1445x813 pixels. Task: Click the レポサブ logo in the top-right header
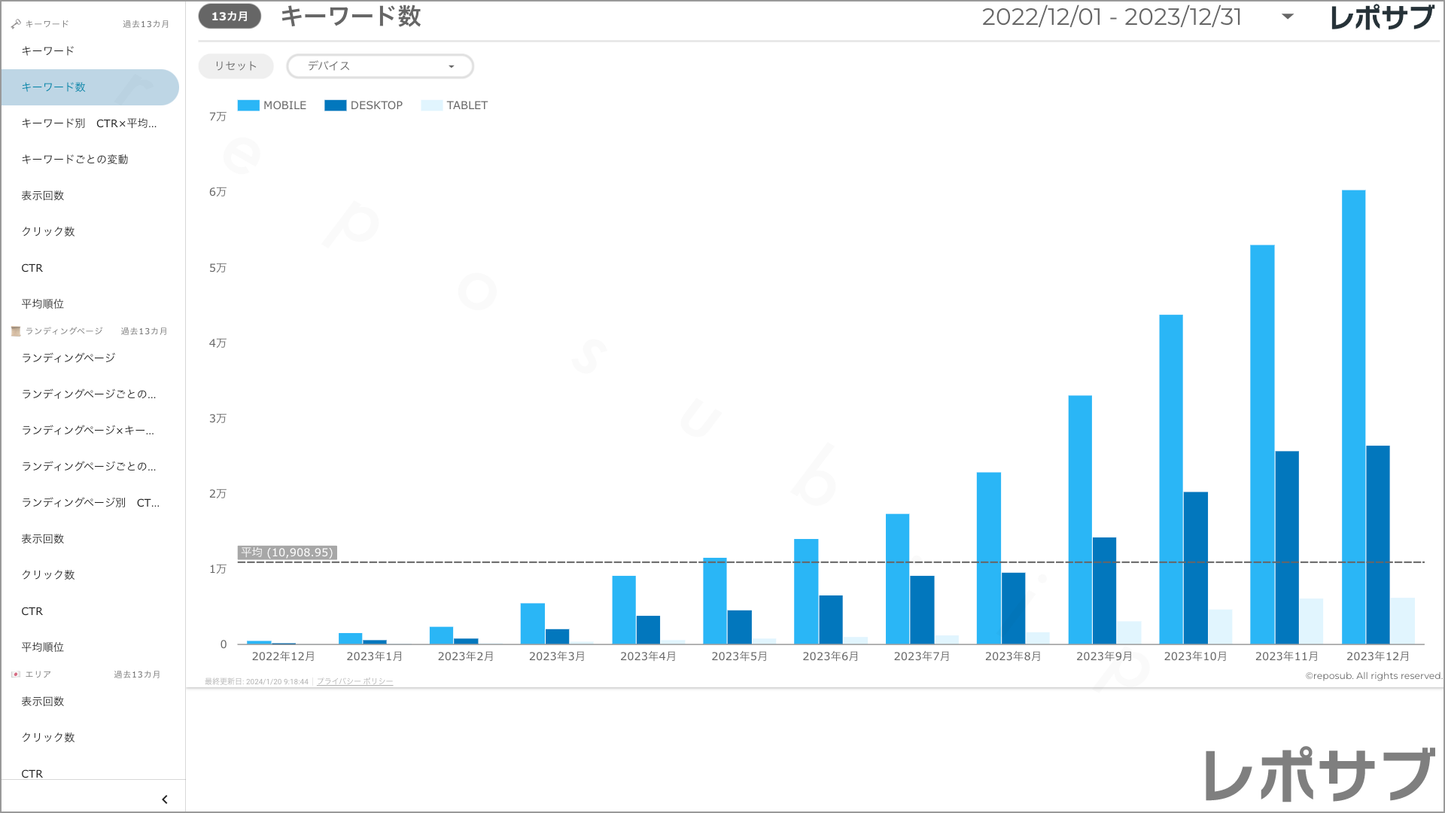[x=1382, y=18]
